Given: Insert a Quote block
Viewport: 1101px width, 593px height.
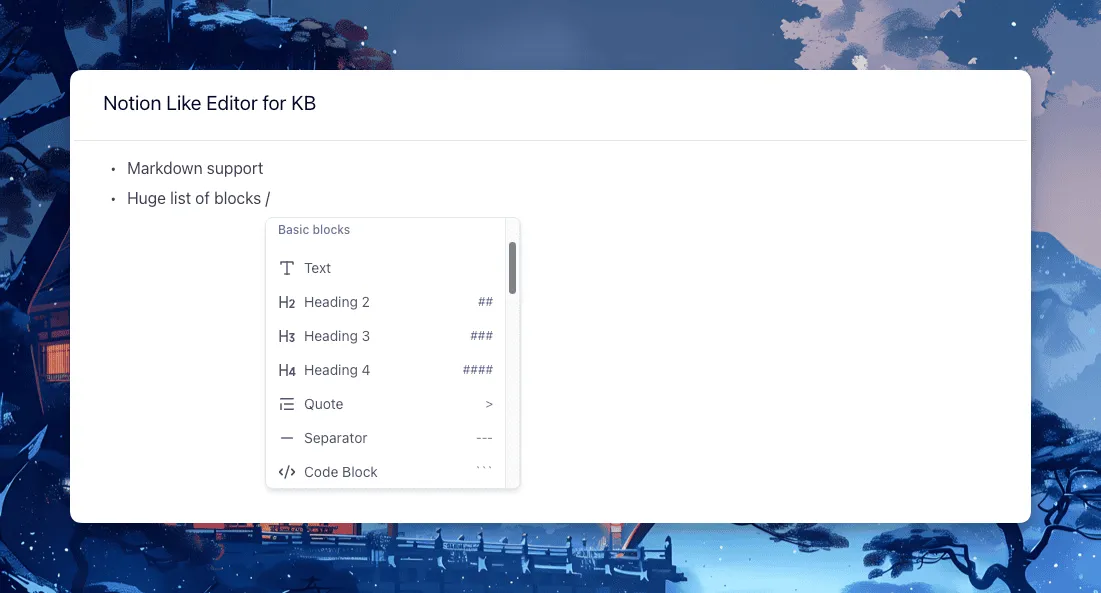Looking at the screenshot, I should pos(385,404).
